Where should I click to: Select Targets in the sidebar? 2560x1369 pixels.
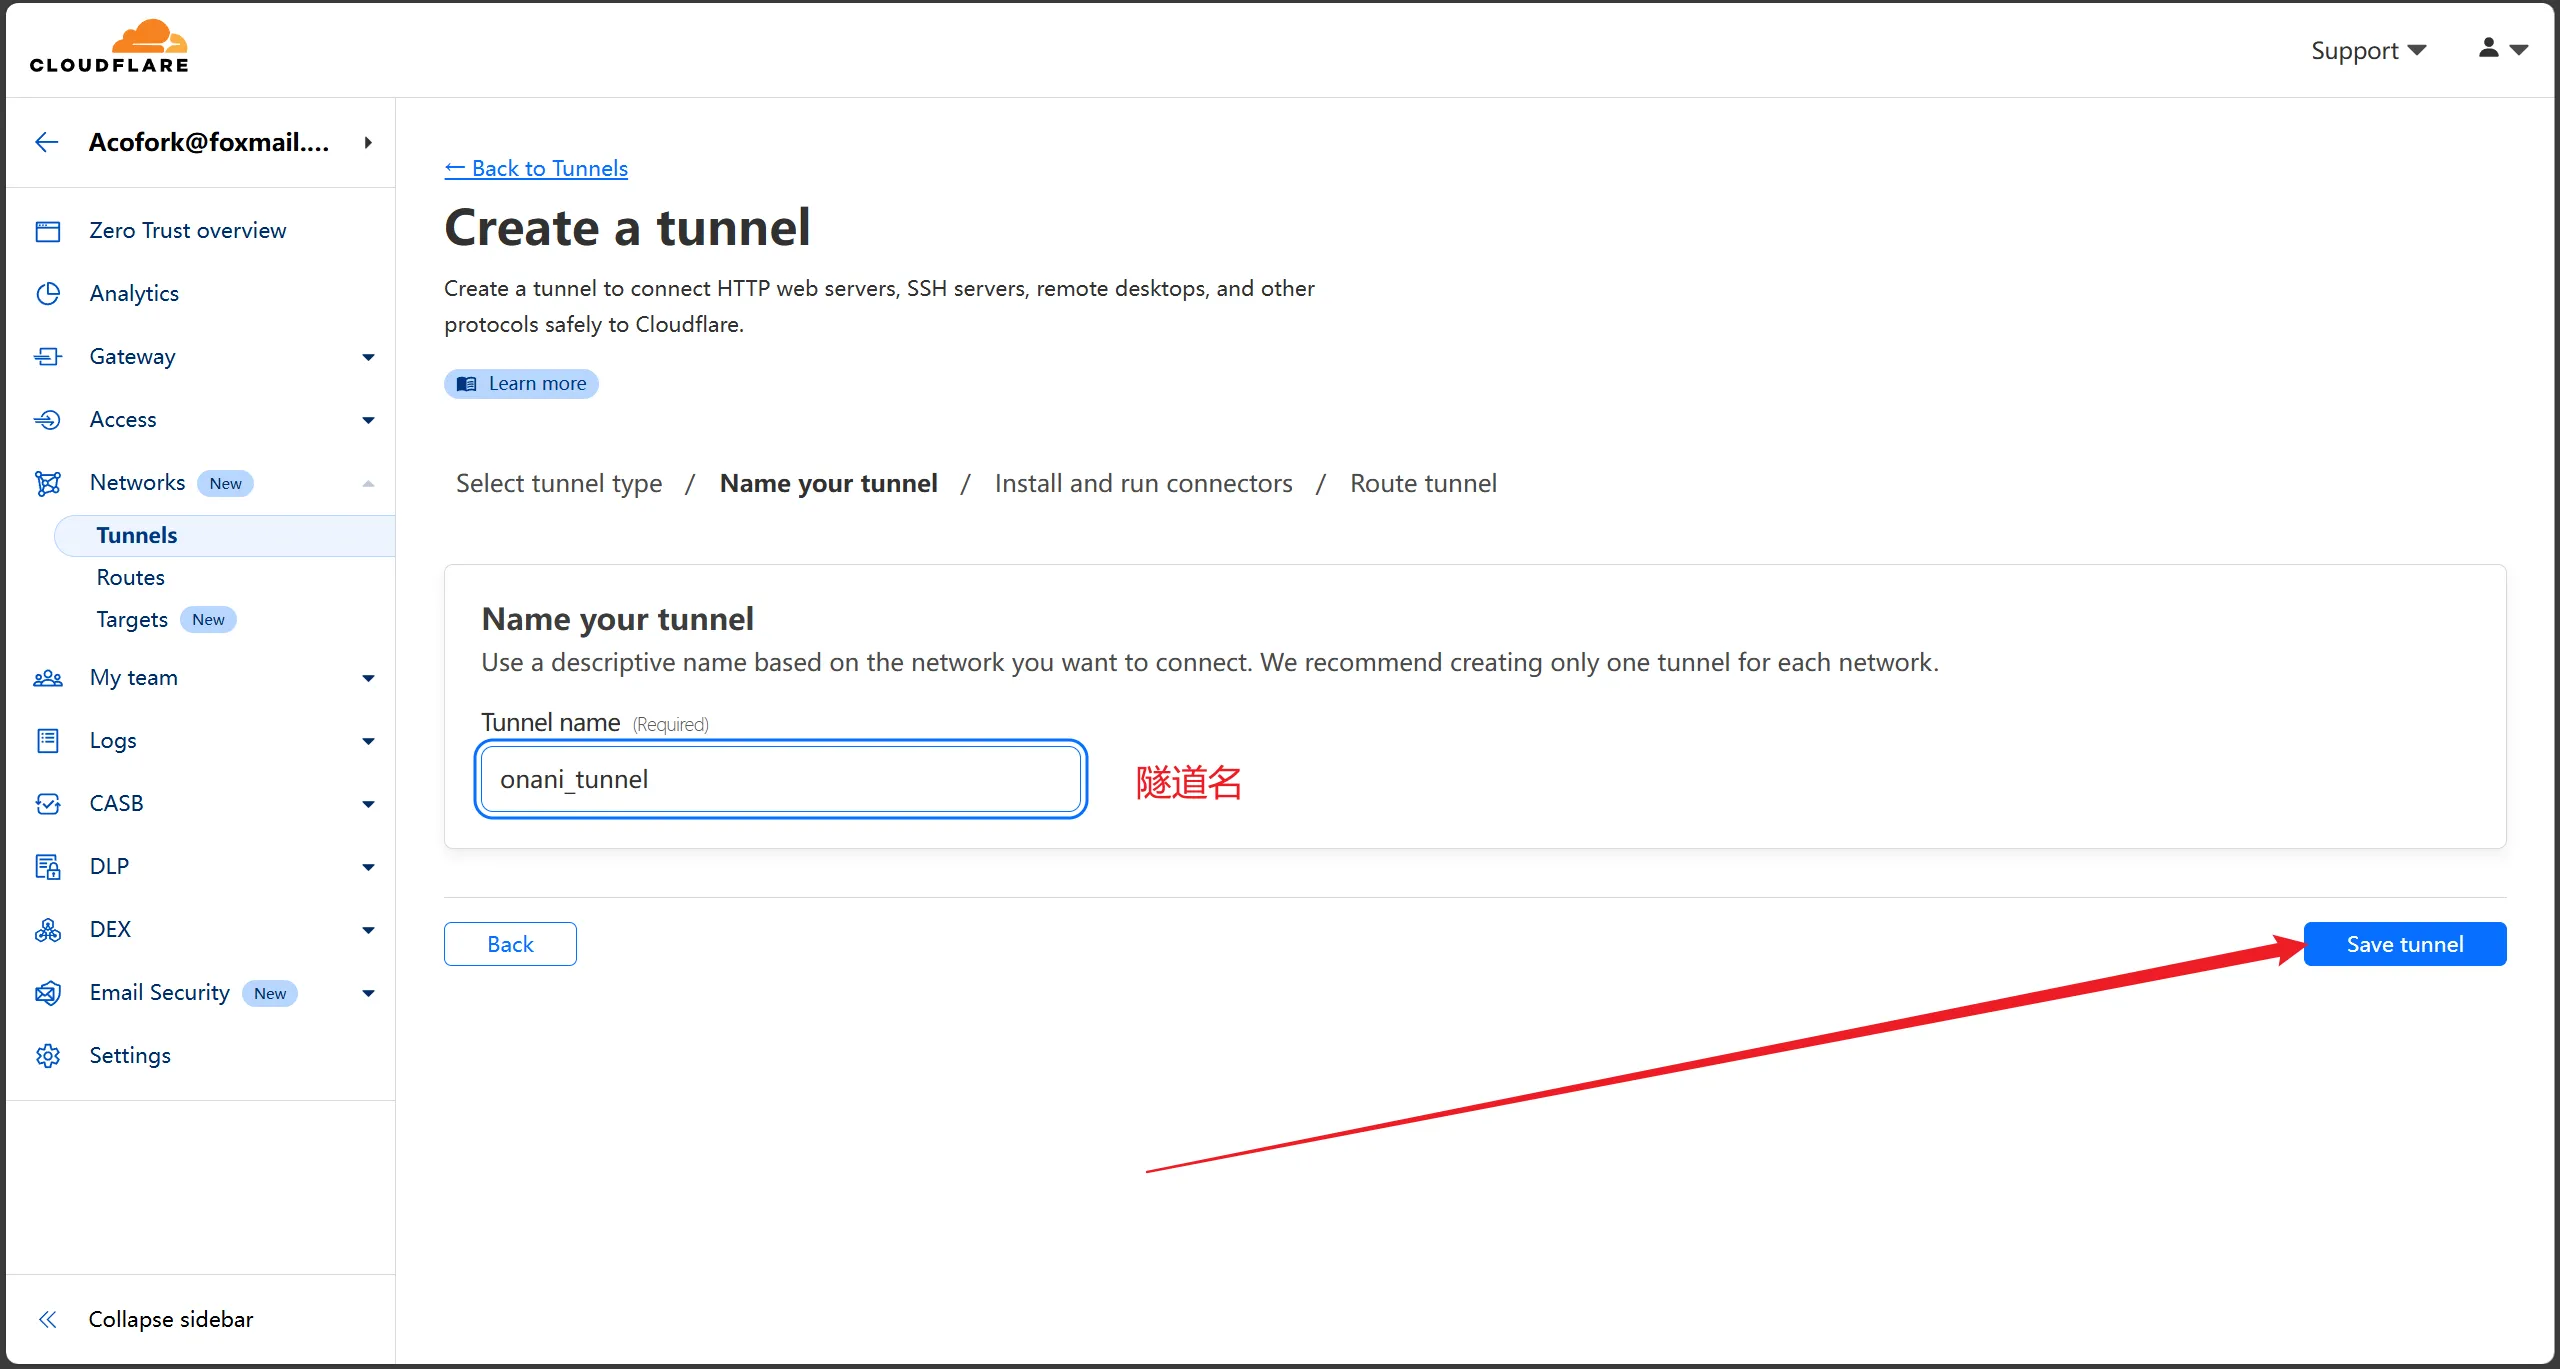pos(132,620)
